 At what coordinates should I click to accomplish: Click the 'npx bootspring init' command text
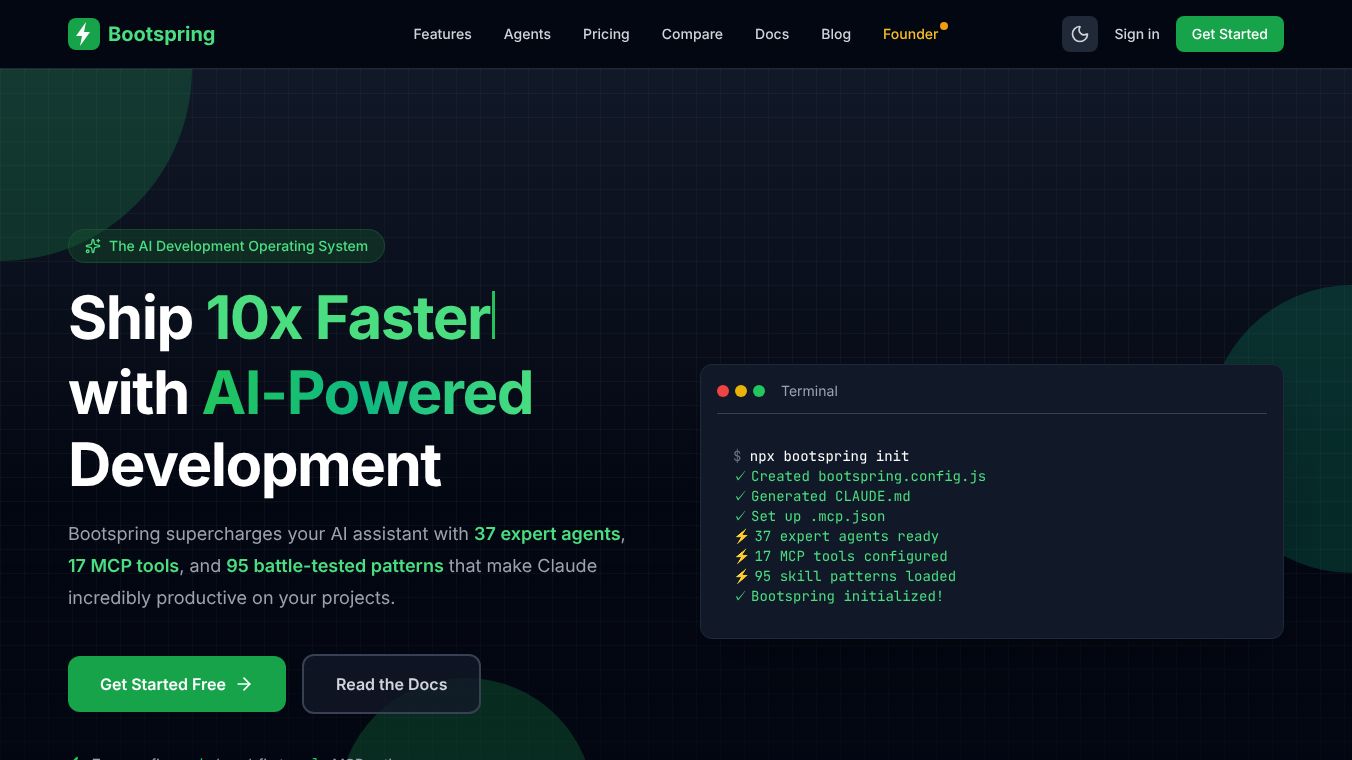pyautogui.click(x=830, y=456)
